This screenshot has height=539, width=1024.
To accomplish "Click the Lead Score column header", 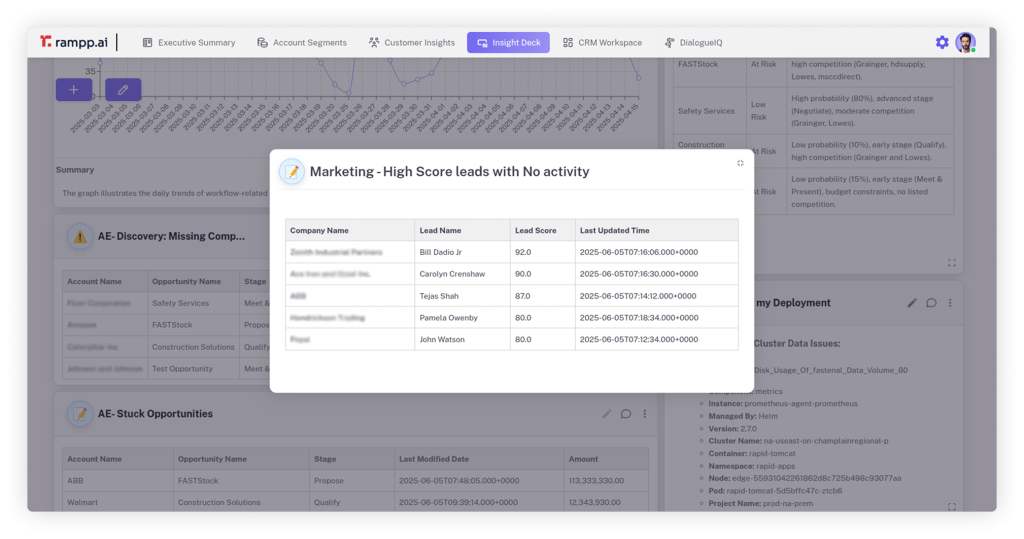I will point(537,230).
